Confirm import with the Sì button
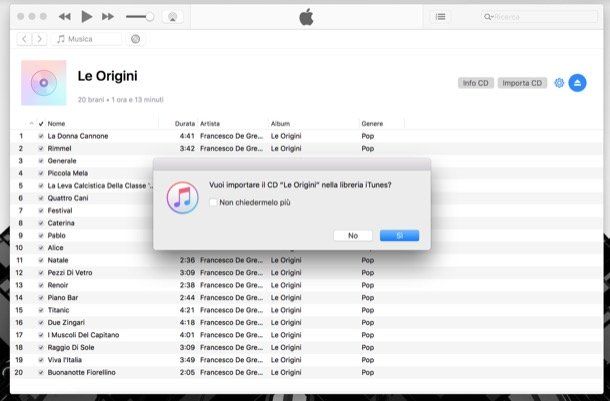Viewport: 610px width, 401px height. 400,236
